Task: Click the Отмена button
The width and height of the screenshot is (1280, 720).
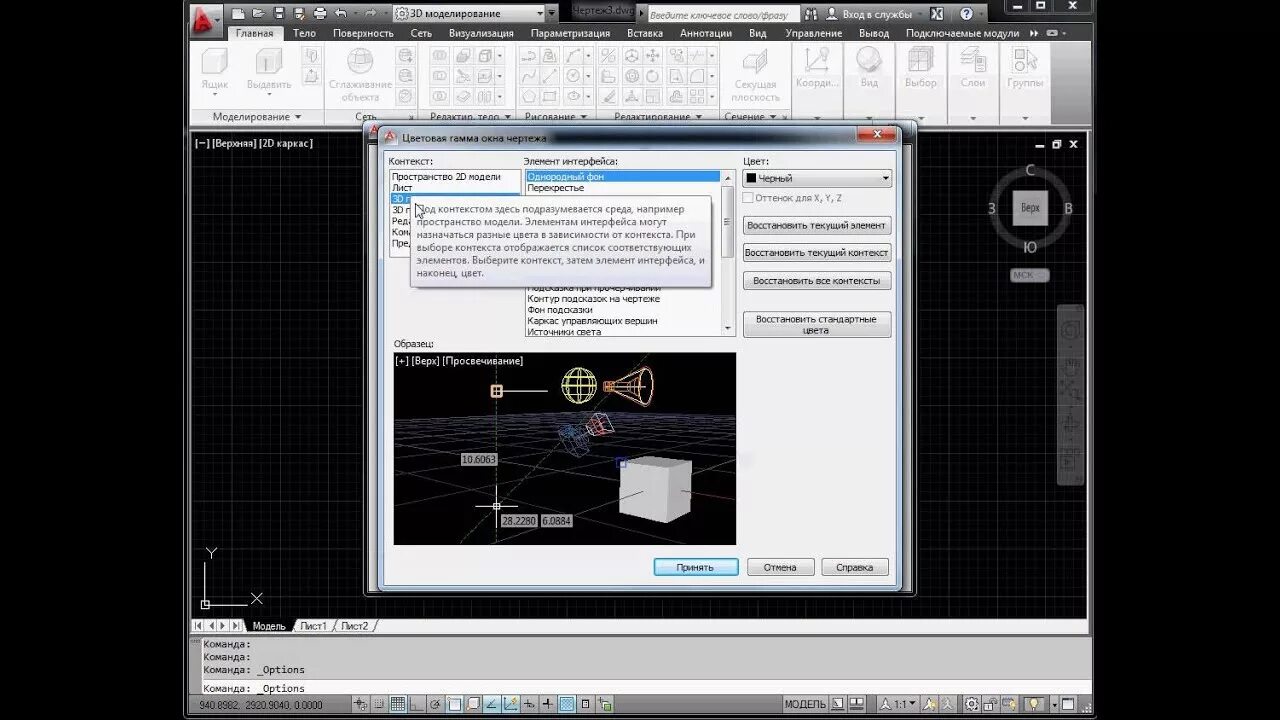Action: coord(780,567)
